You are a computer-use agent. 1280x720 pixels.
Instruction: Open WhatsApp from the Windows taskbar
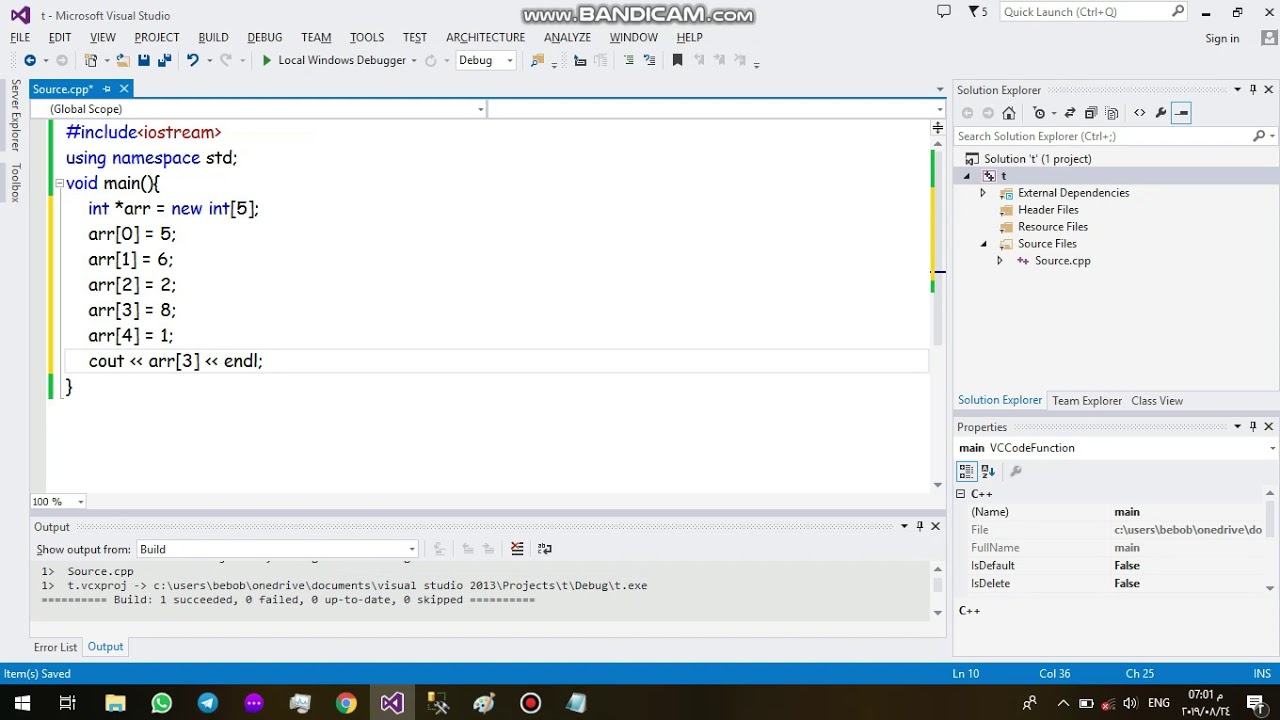[161, 703]
